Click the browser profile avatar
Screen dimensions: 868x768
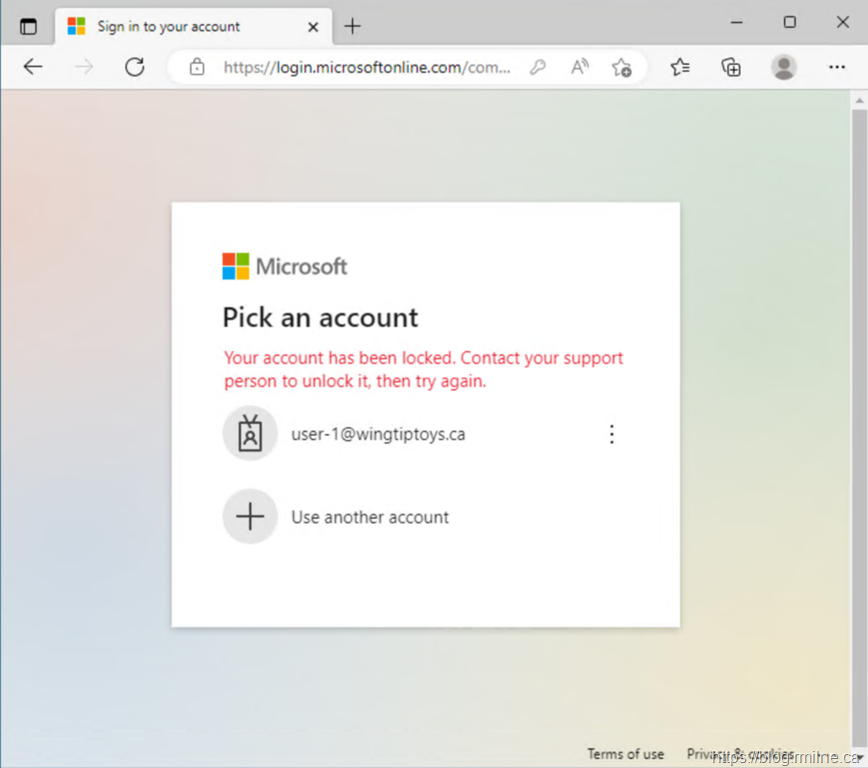point(784,67)
